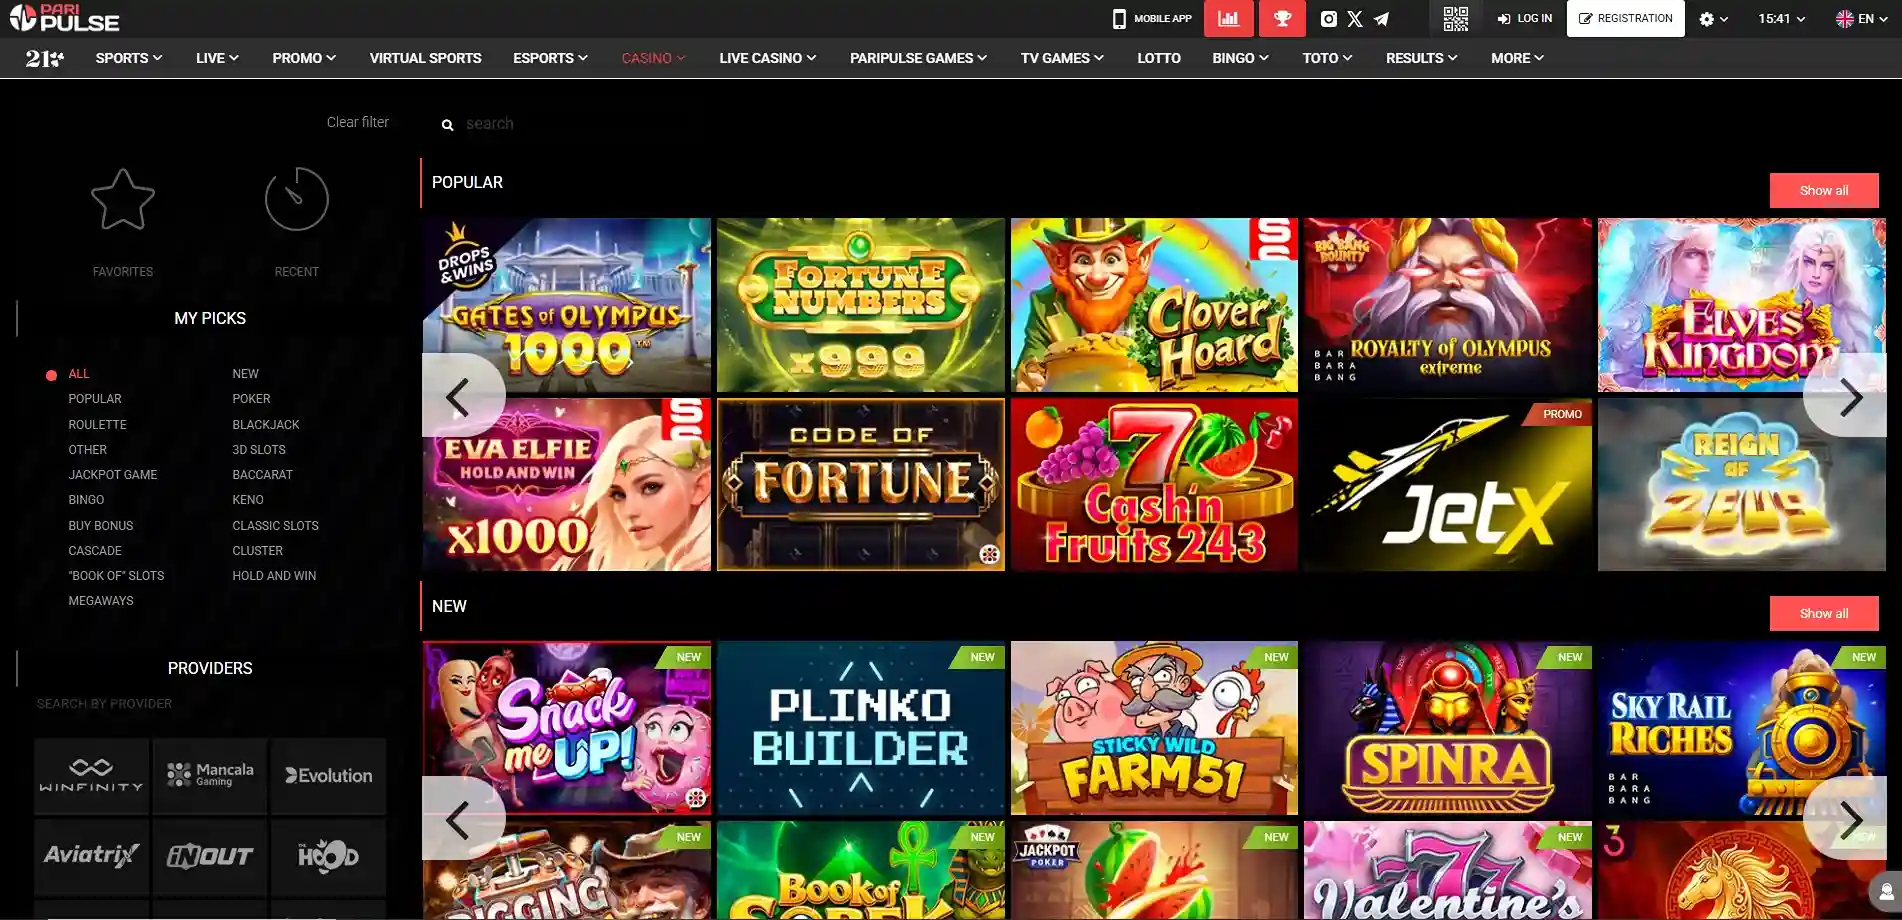This screenshot has height=920, width=1902.
Task: Click the 21+ age restriction logo
Action: tap(44, 59)
